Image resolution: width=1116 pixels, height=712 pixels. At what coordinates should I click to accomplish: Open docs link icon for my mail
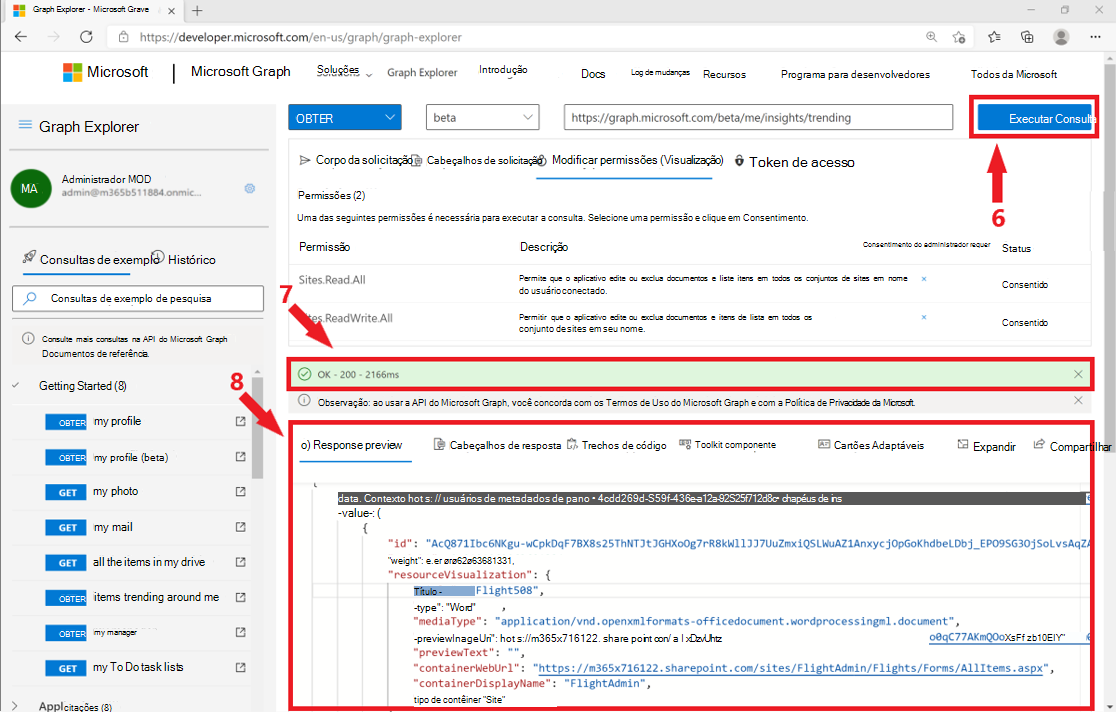pyautogui.click(x=241, y=527)
